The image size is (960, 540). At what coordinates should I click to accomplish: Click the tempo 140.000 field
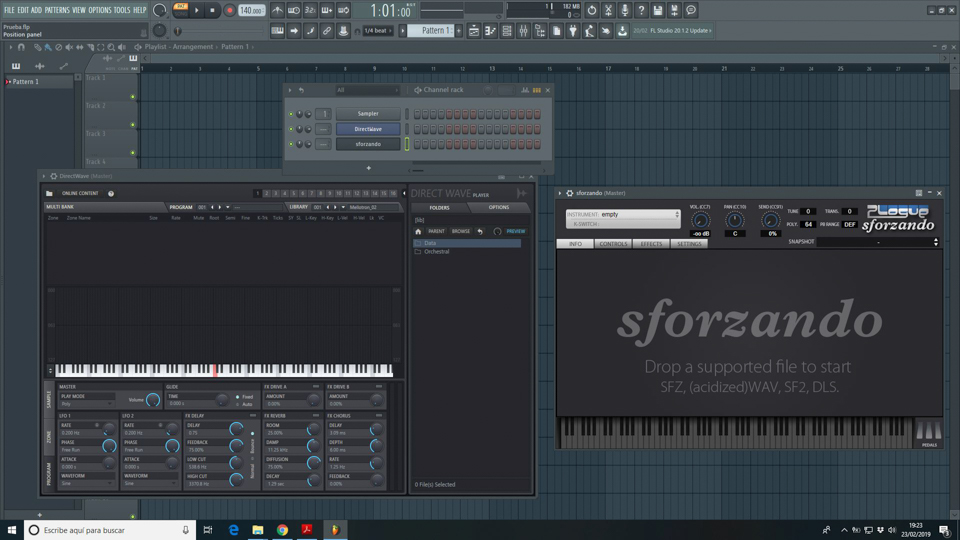(x=250, y=10)
